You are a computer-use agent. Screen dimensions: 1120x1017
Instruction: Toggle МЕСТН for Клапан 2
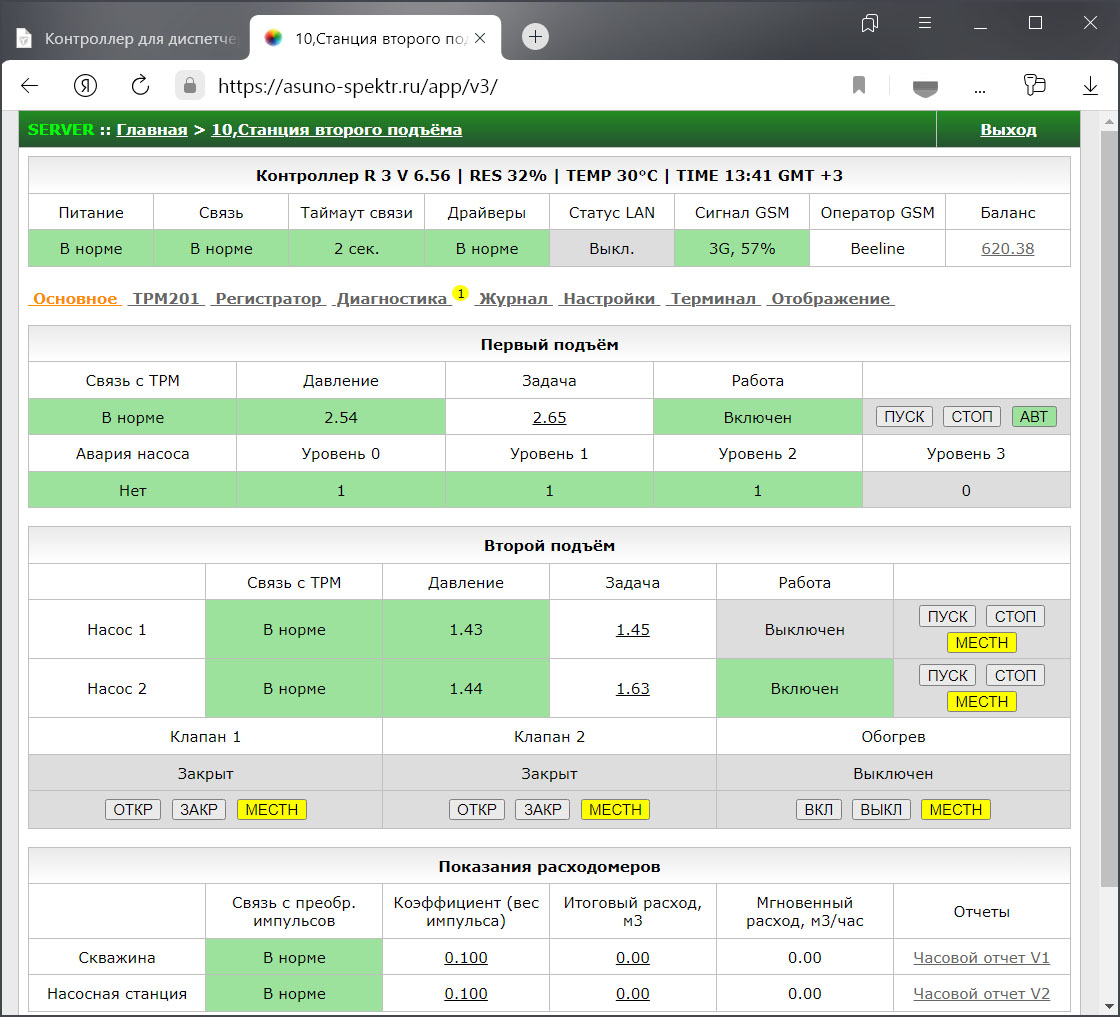pyautogui.click(x=615, y=810)
